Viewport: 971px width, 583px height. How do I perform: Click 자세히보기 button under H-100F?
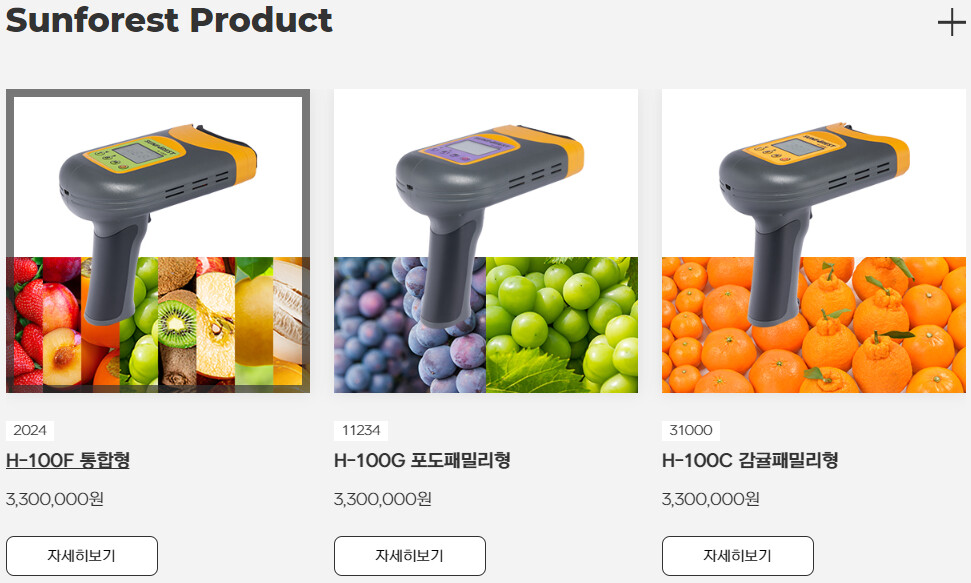coord(82,556)
